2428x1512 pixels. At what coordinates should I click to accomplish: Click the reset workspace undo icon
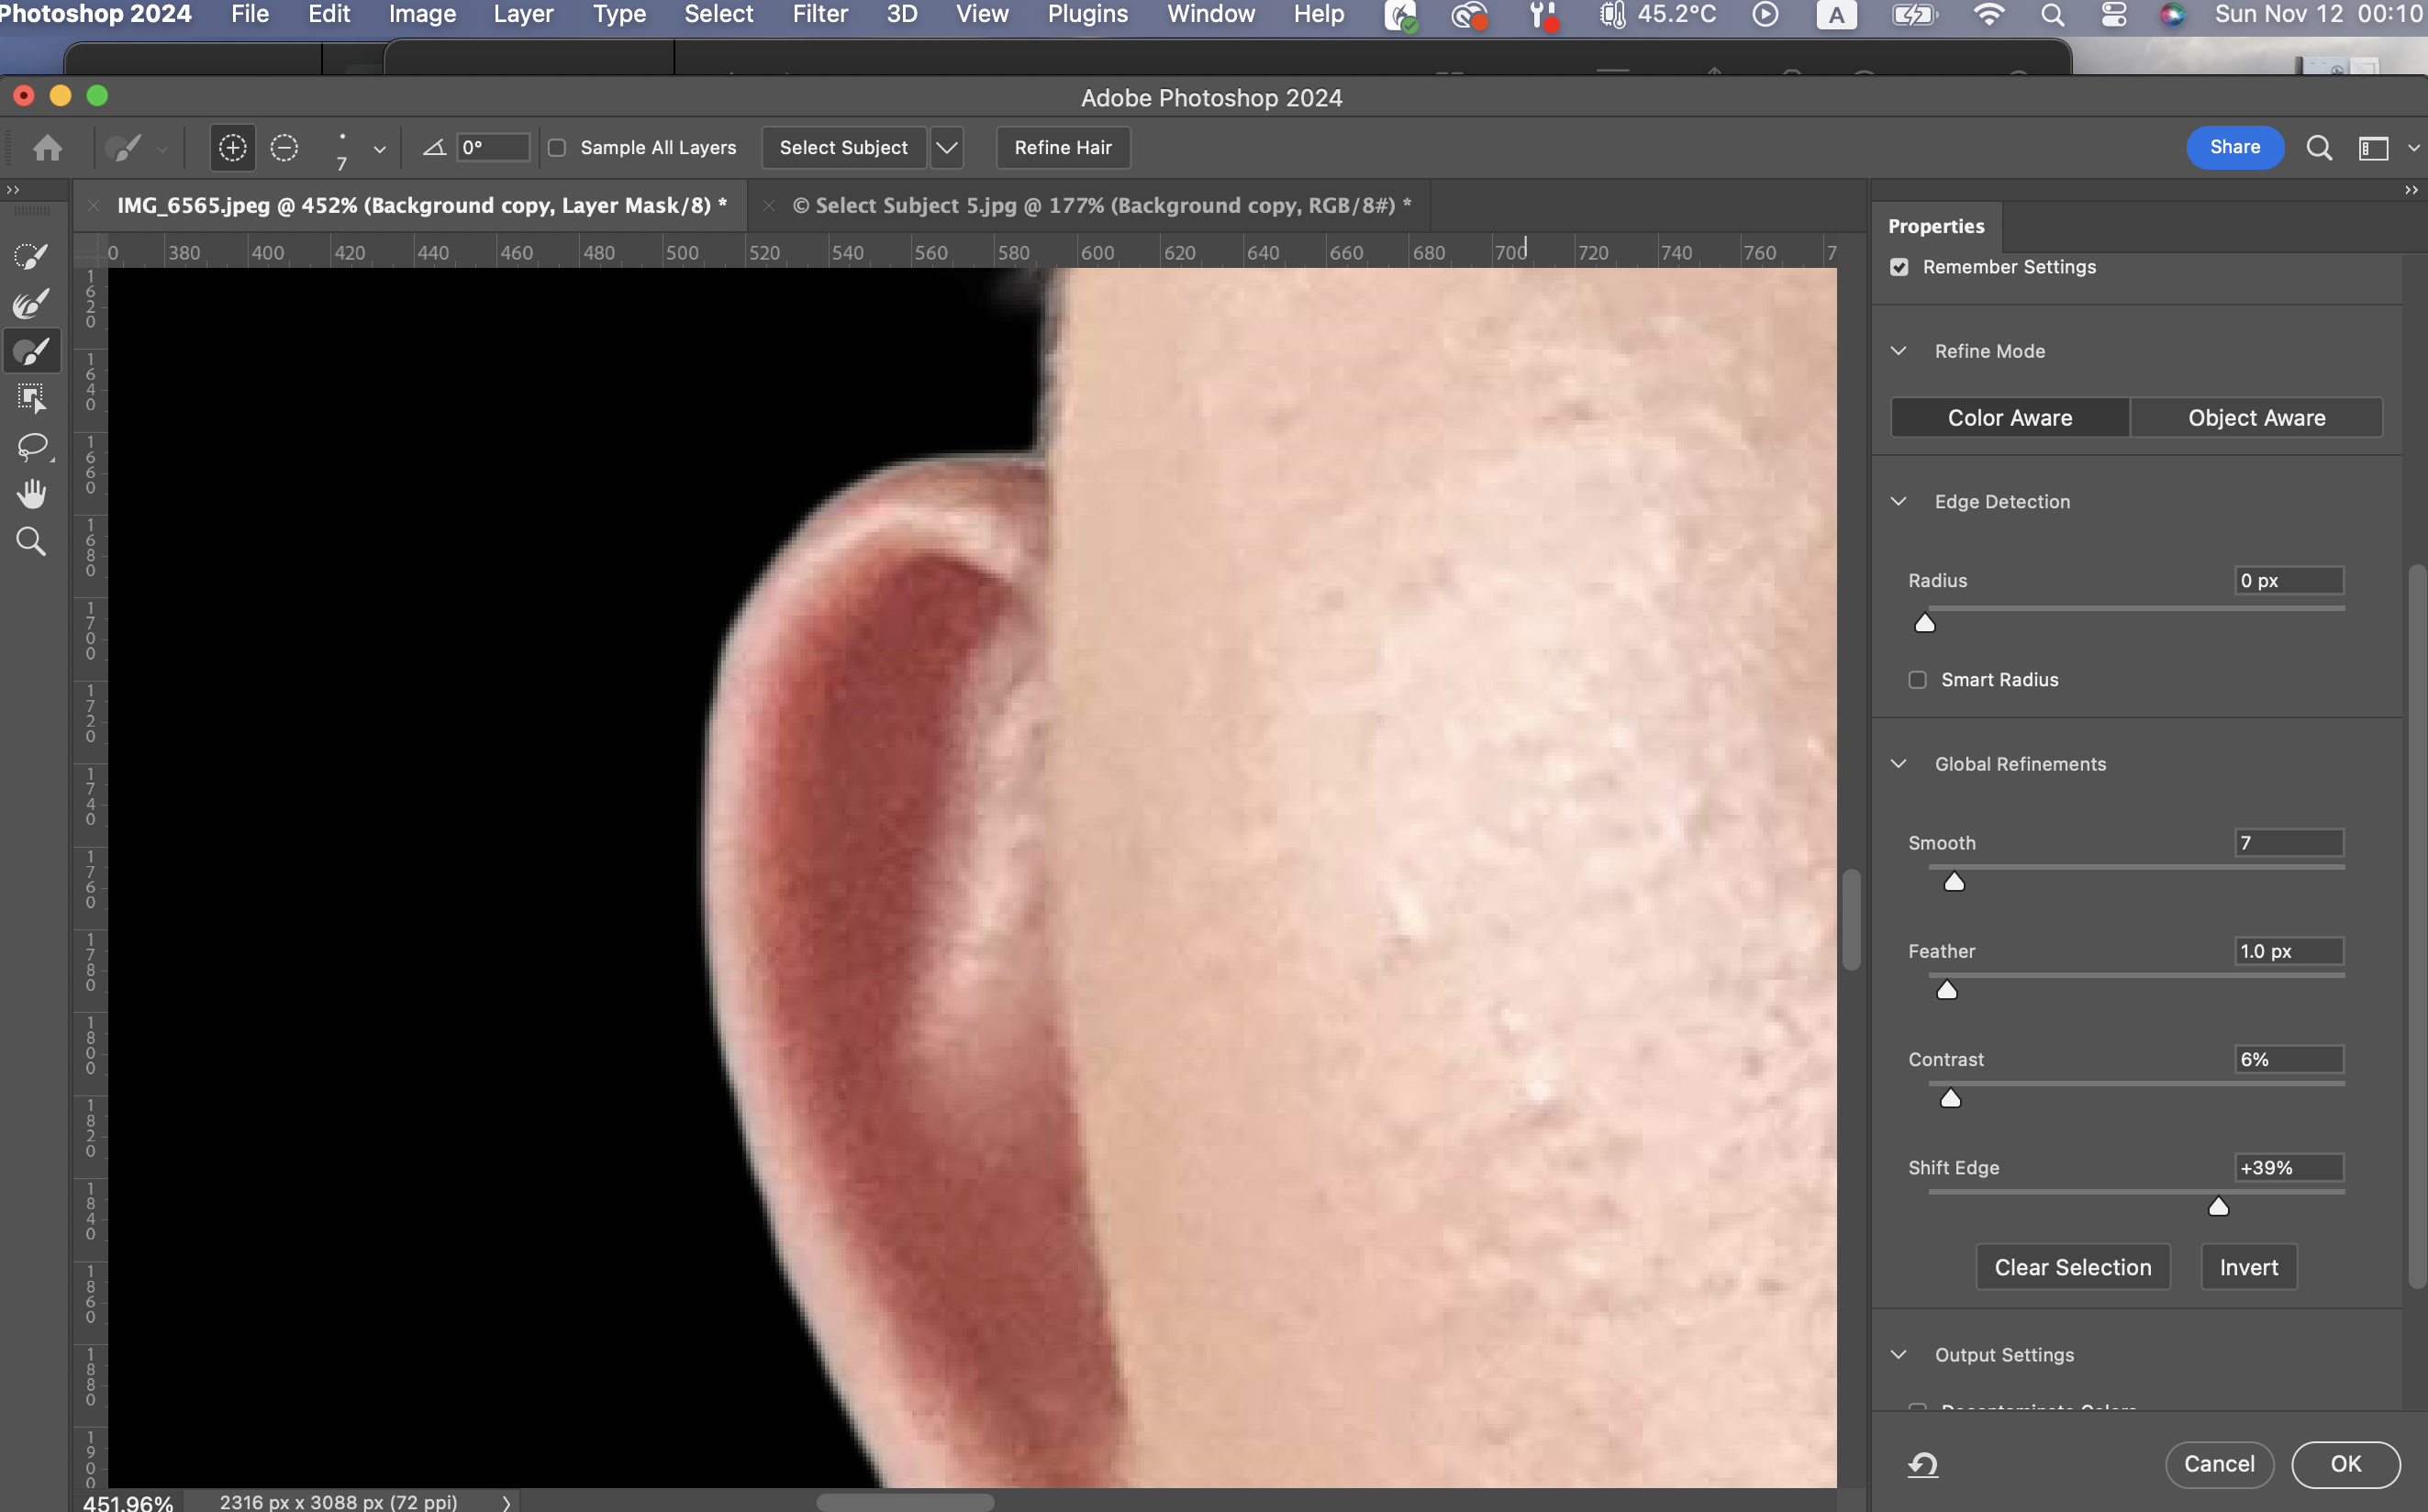(x=1922, y=1464)
